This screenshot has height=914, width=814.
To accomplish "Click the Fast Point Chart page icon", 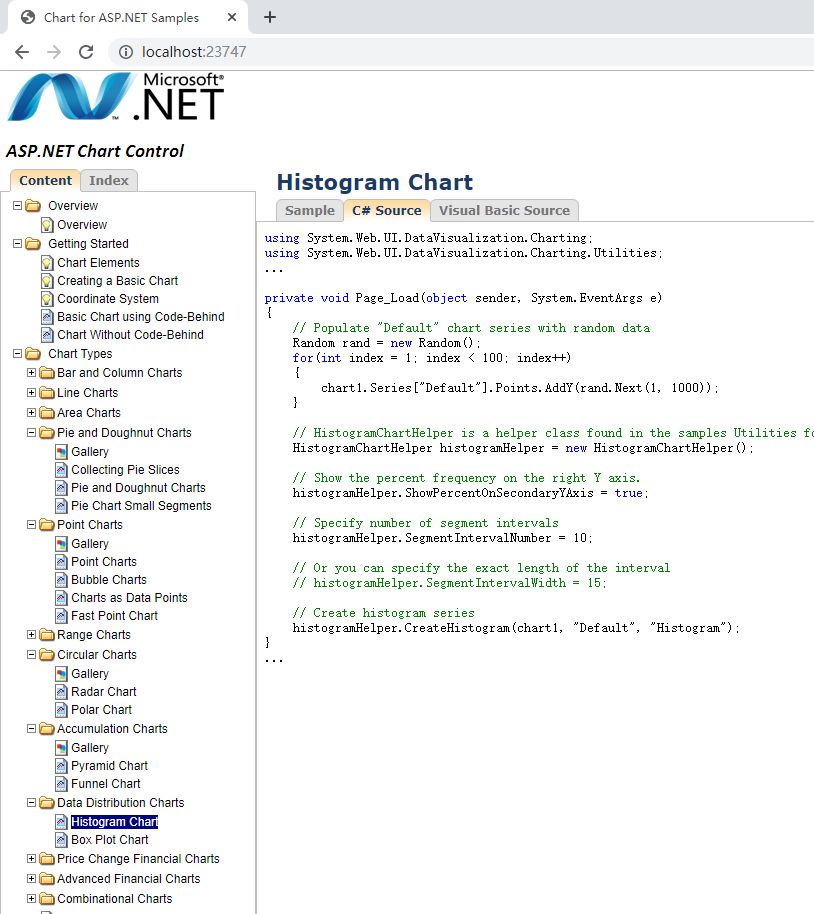I will (x=61, y=616).
